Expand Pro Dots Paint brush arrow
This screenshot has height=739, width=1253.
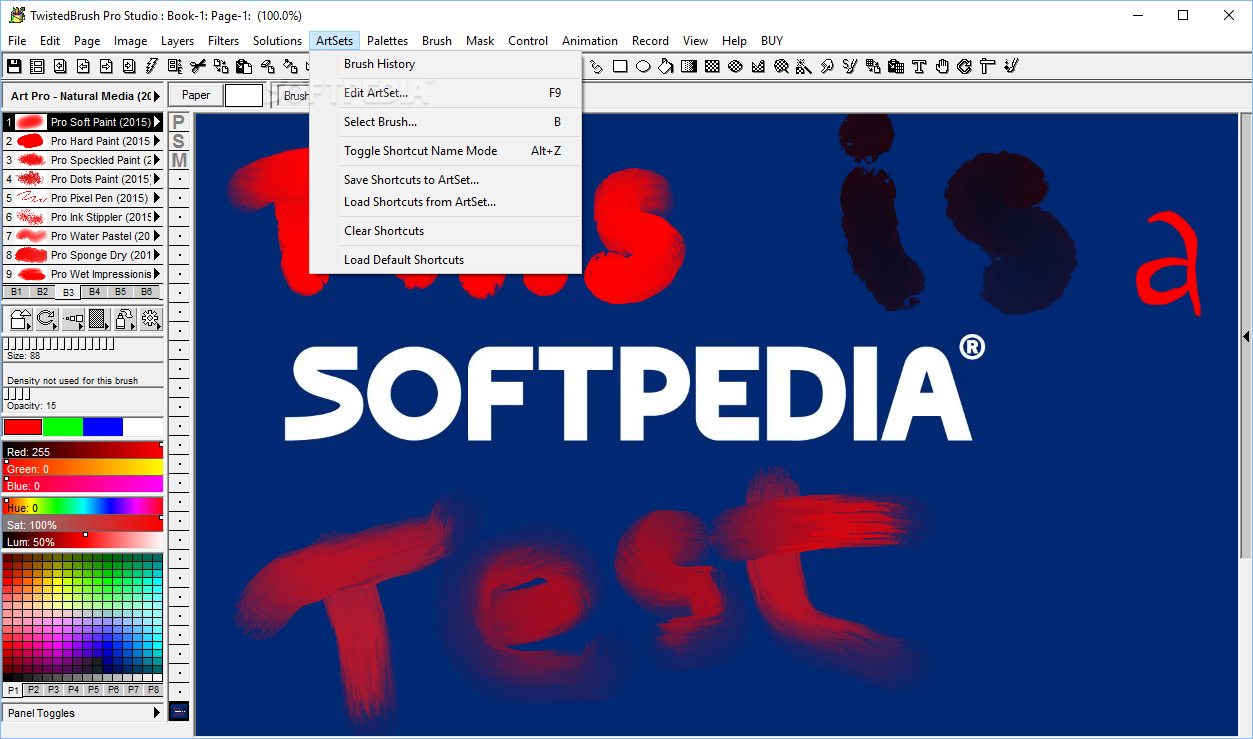(x=157, y=179)
